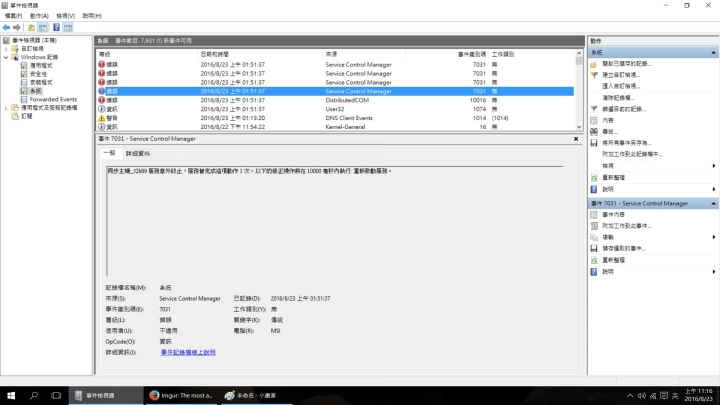
Task: Select the DistributedCOM 10016 error row
Action: click(x=335, y=100)
